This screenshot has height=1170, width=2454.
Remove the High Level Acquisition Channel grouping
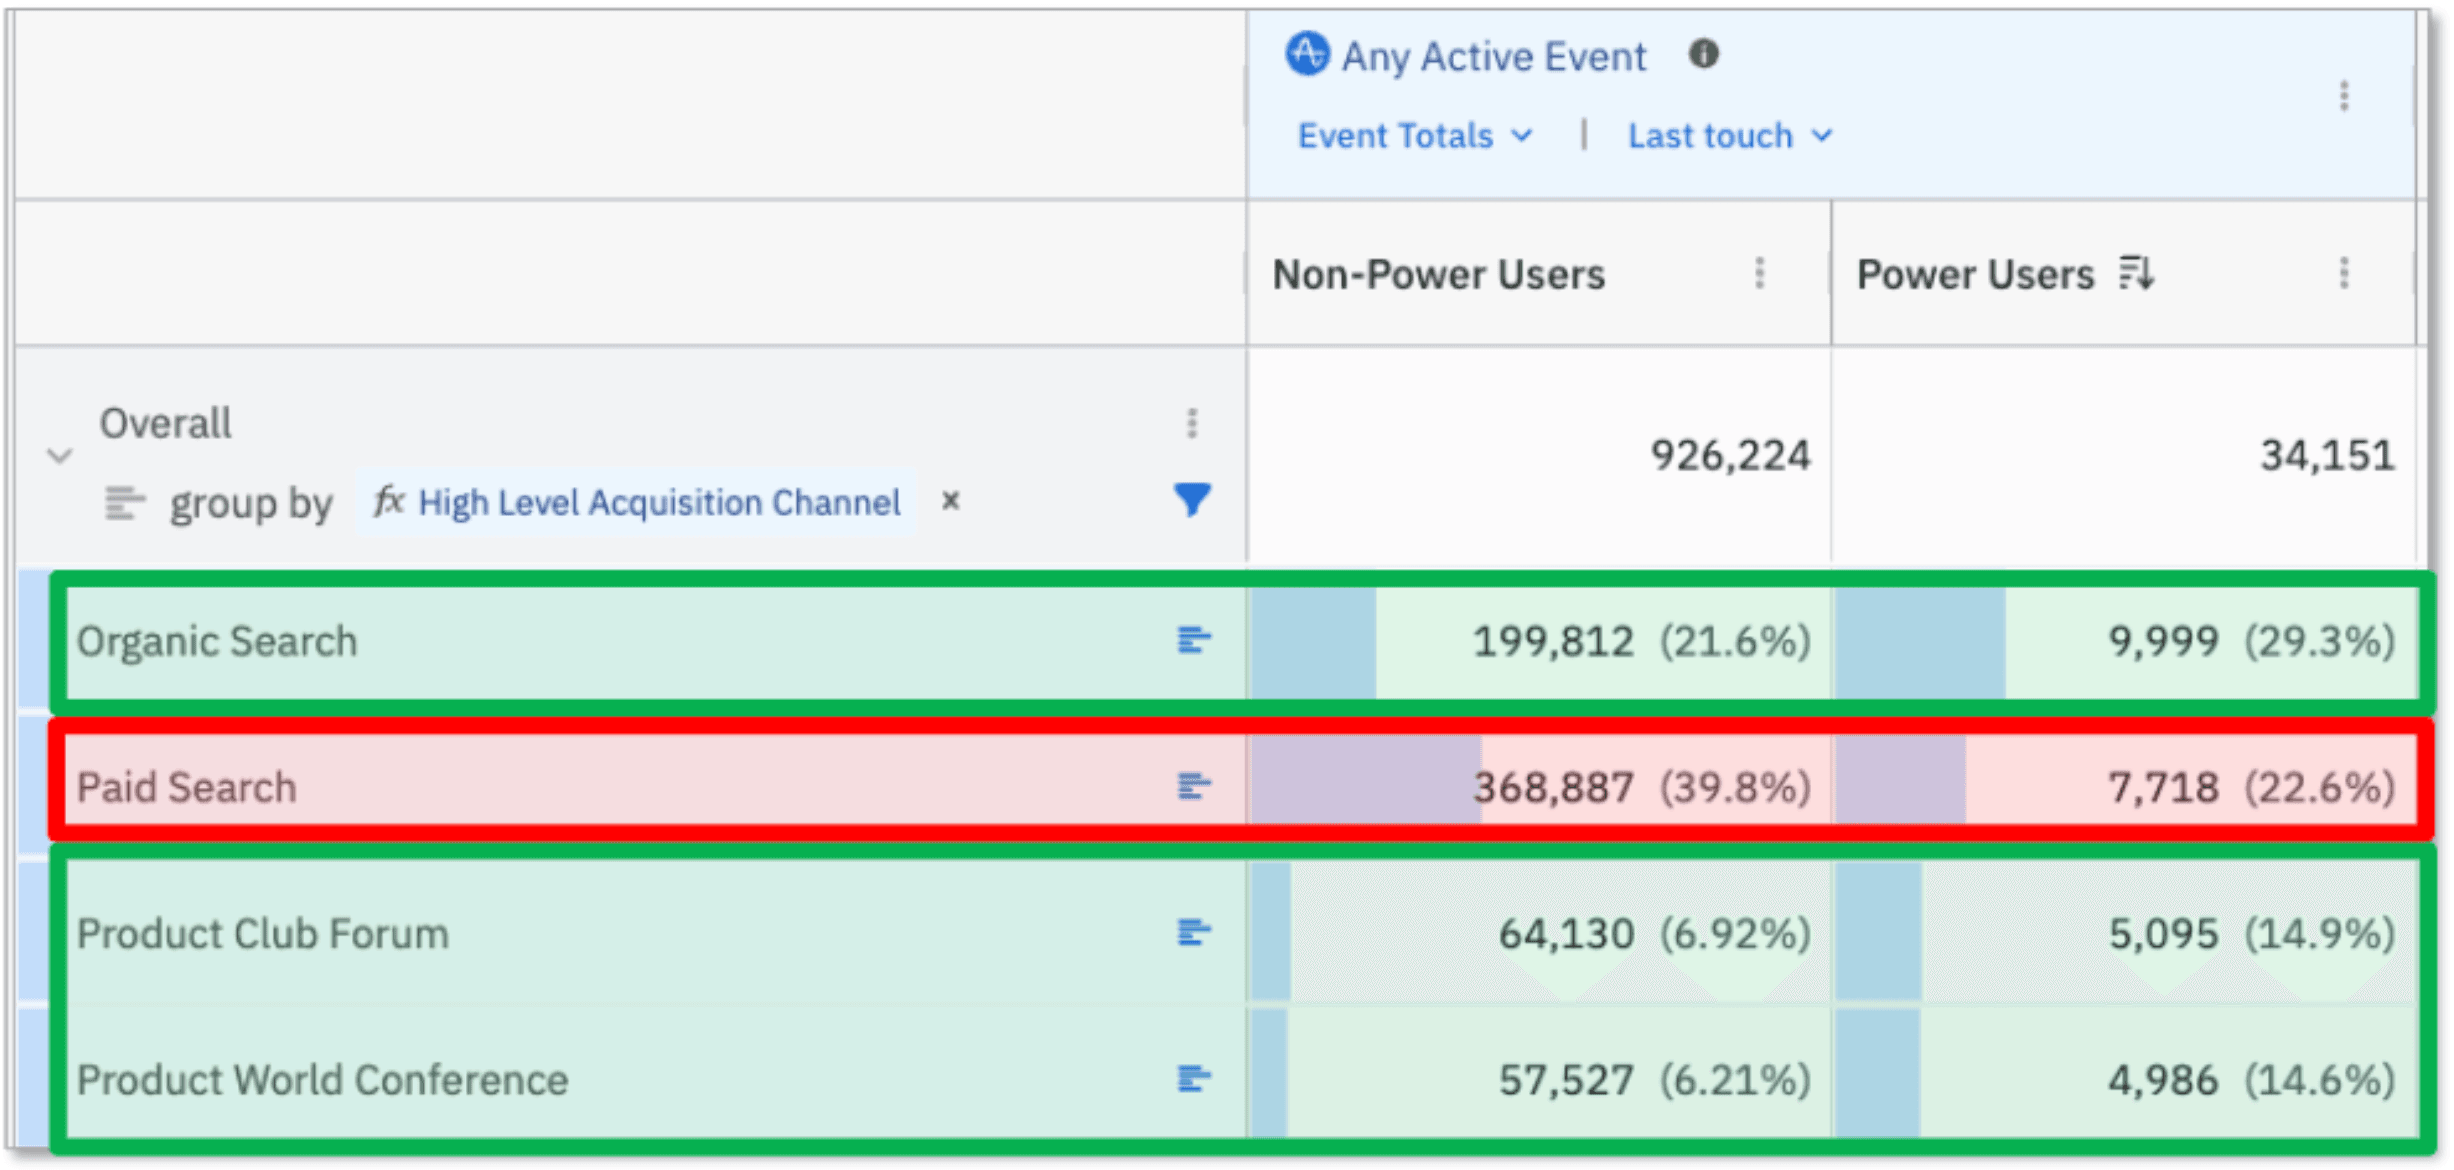(950, 500)
